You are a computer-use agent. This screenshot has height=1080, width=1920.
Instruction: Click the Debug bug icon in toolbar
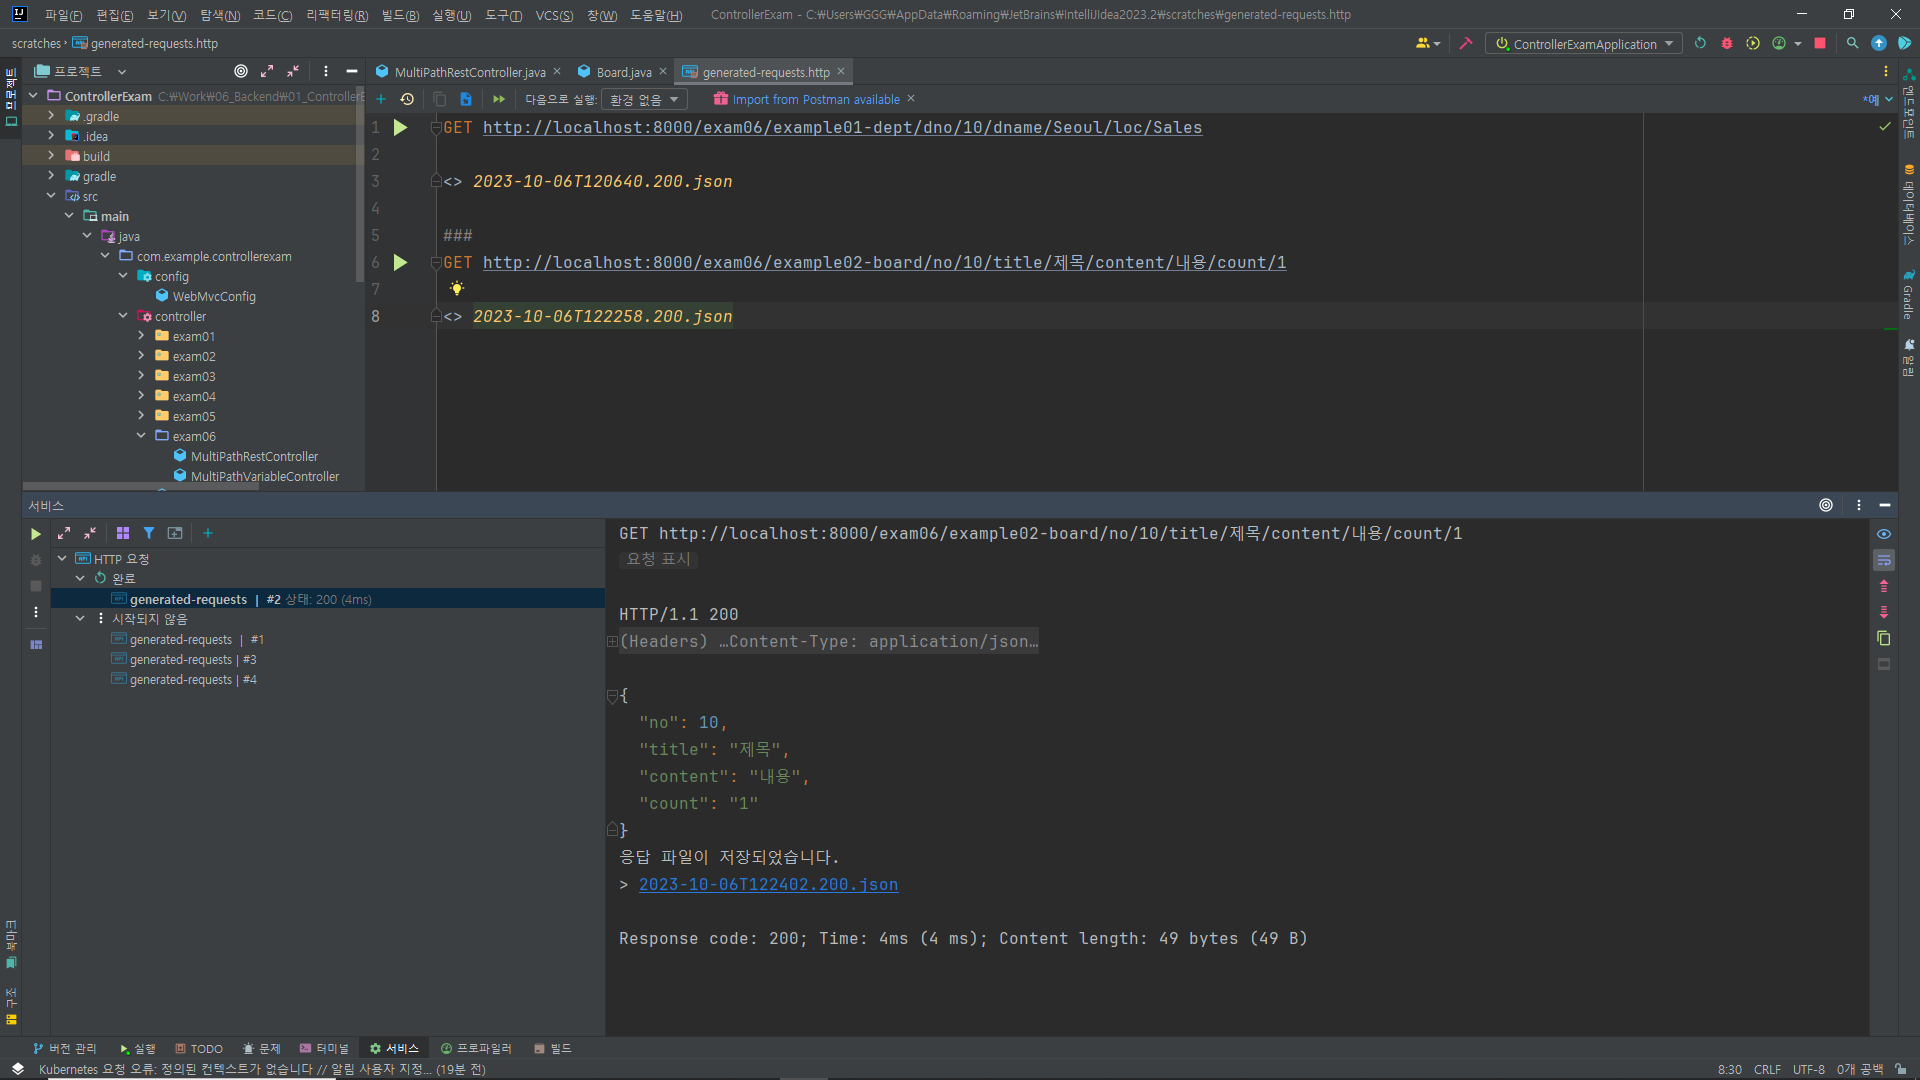coord(1726,44)
